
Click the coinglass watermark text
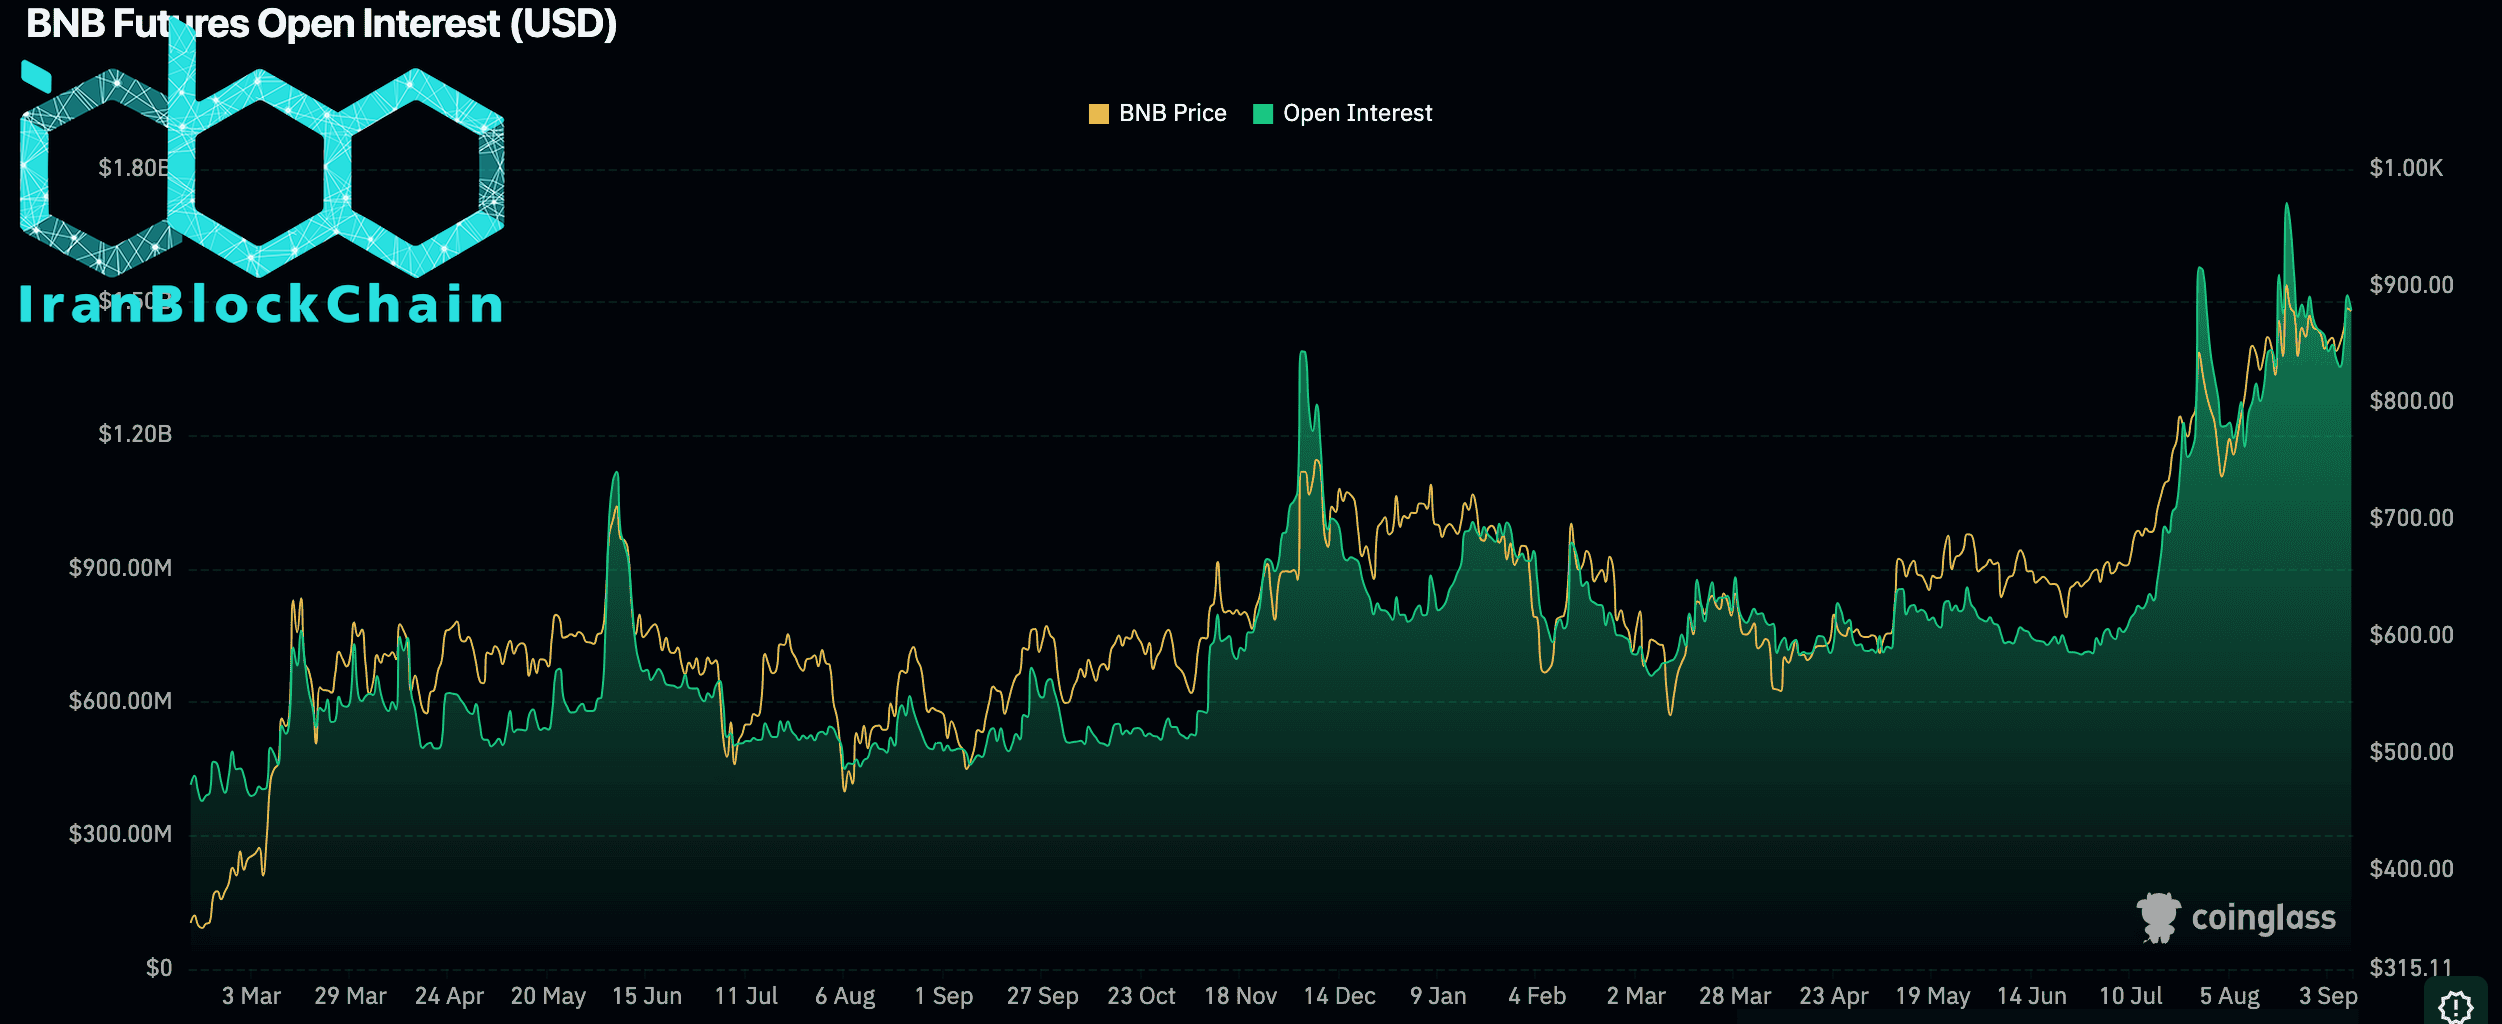pyautogui.click(x=2263, y=918)
